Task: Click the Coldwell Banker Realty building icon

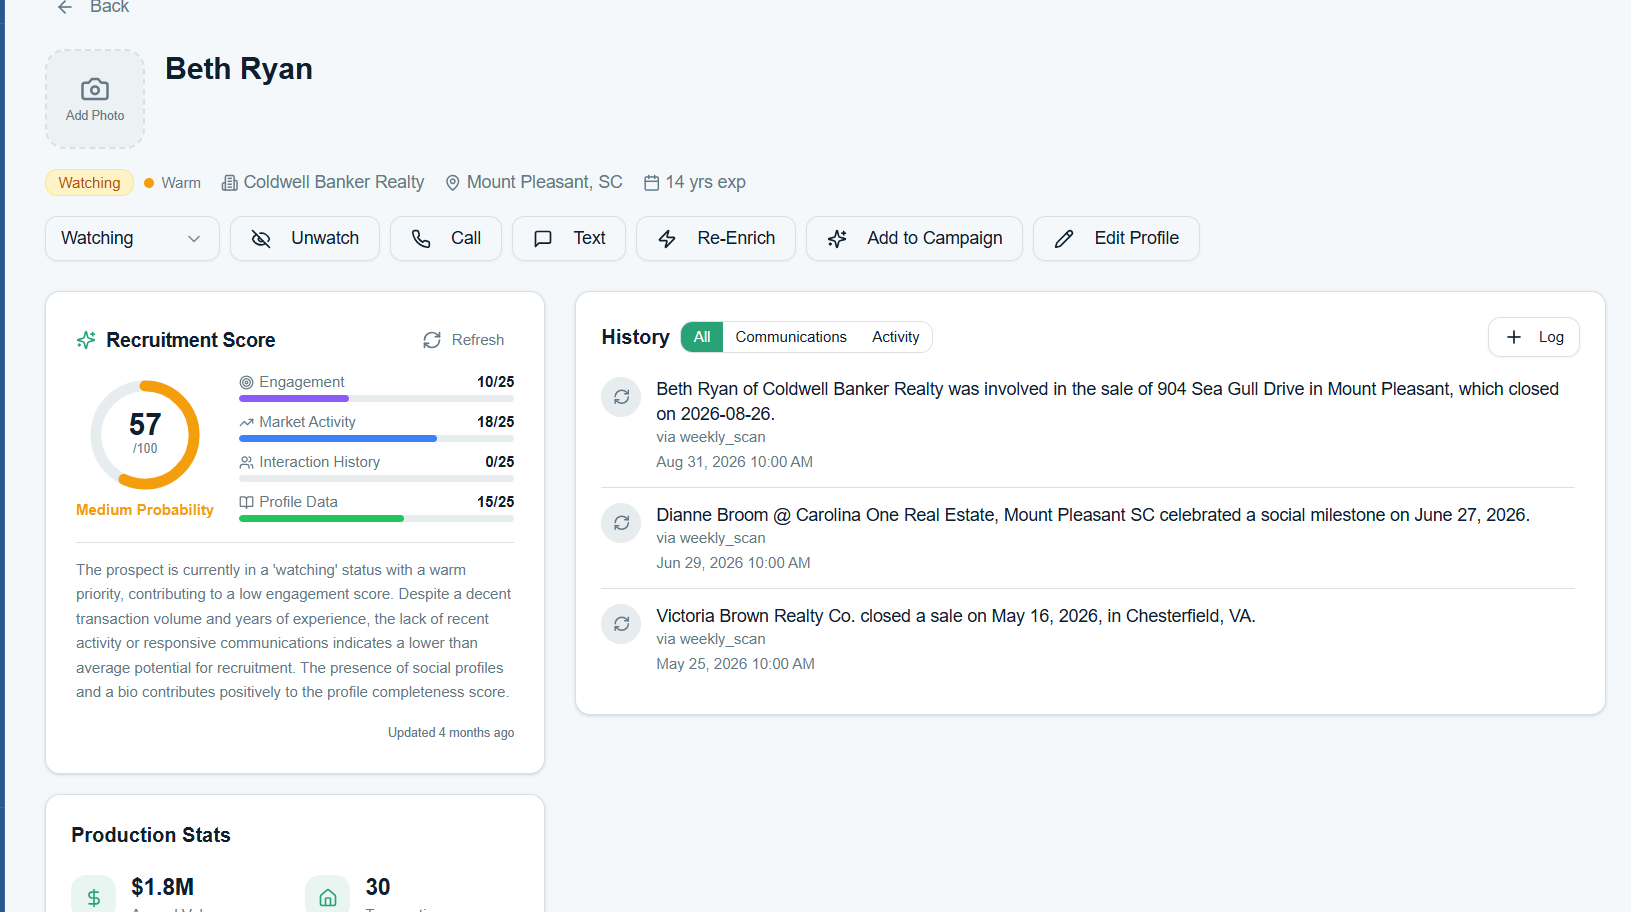Action: click(230, 183)
